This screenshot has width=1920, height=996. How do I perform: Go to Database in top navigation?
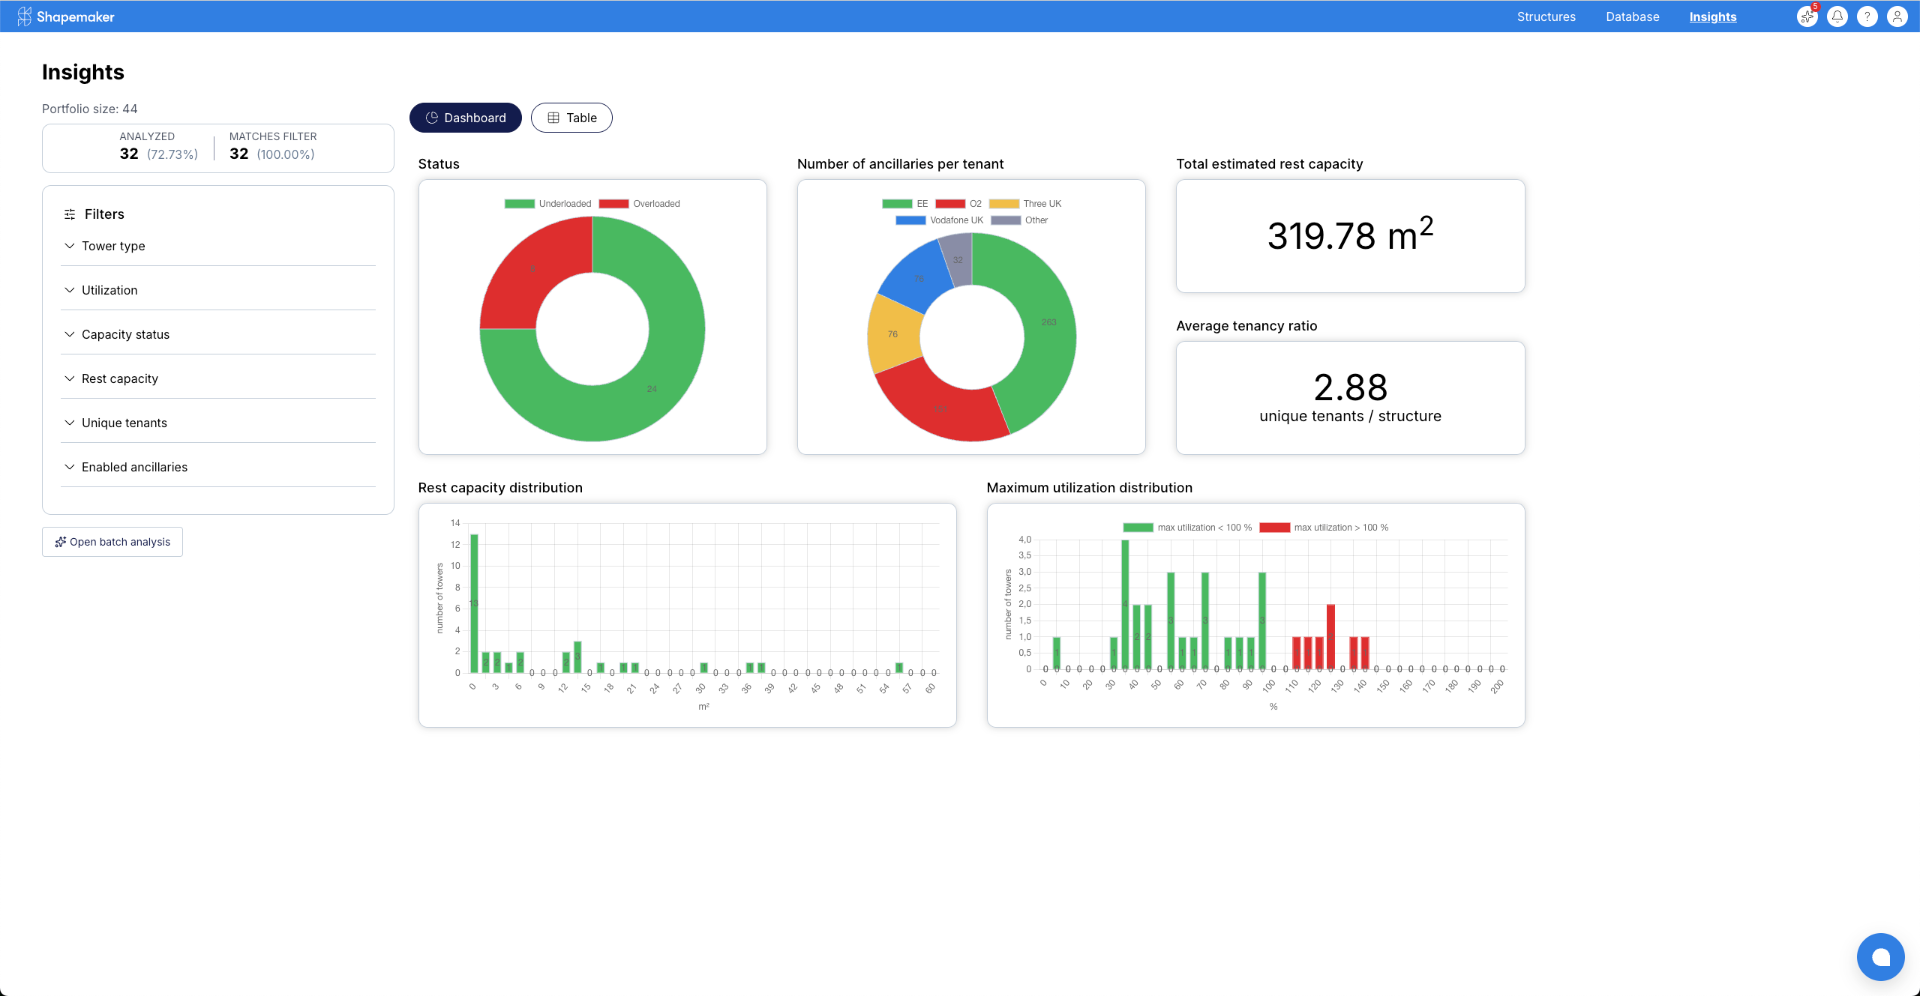tap(1632, 17)
